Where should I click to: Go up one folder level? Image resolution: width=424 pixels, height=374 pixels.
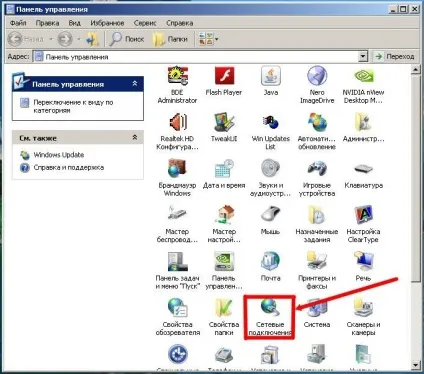coord(92,39)
